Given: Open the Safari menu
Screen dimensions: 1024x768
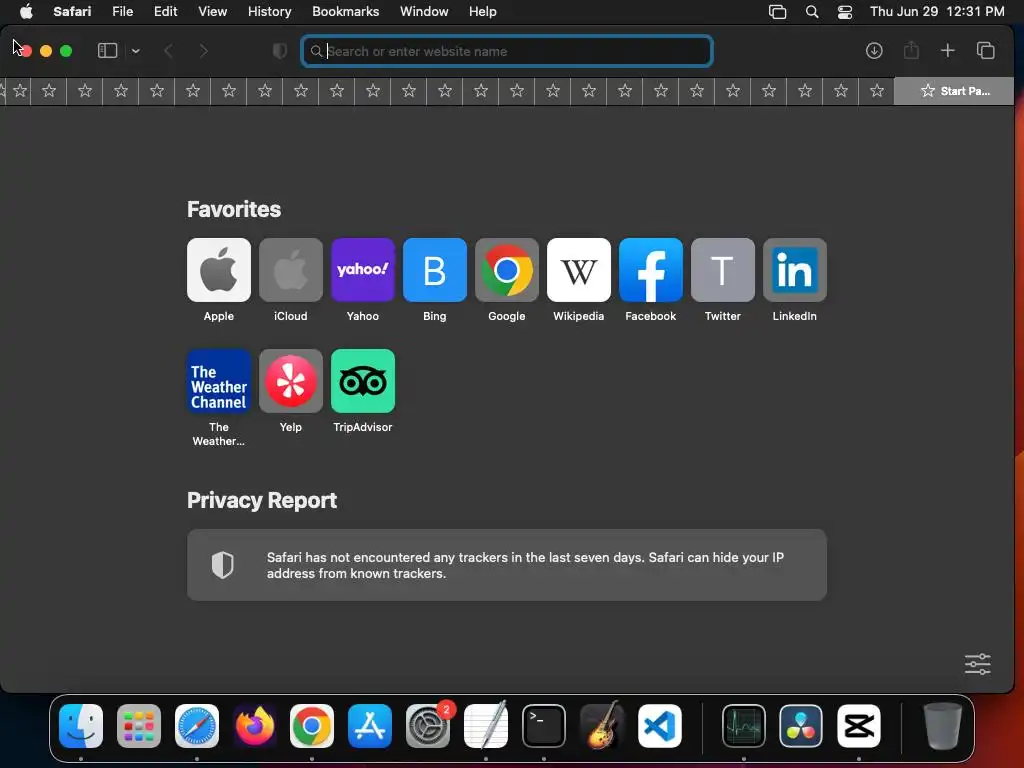Looking at the screenshot, I should coord(72,12).
